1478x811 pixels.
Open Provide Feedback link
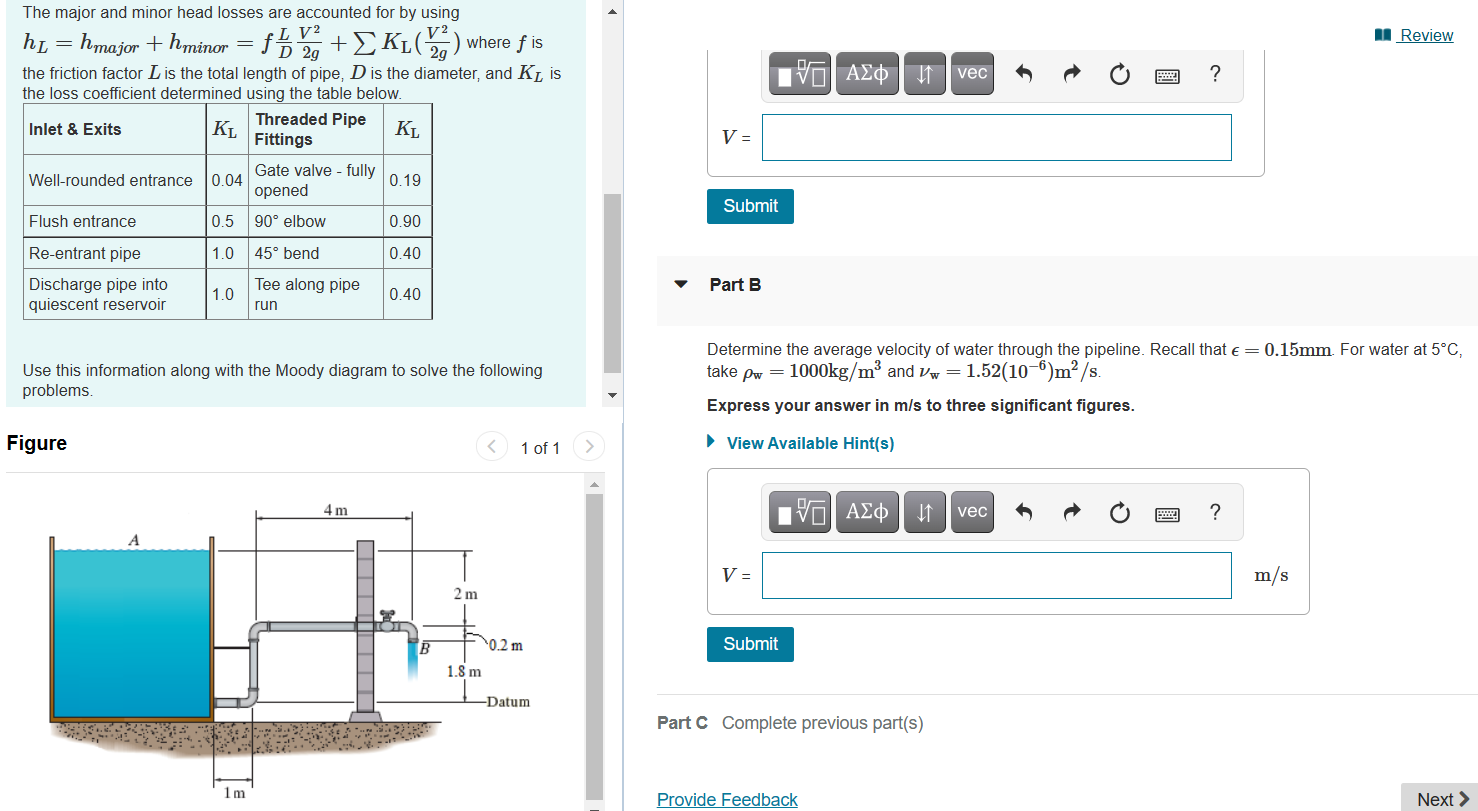[x=727, y=799]
